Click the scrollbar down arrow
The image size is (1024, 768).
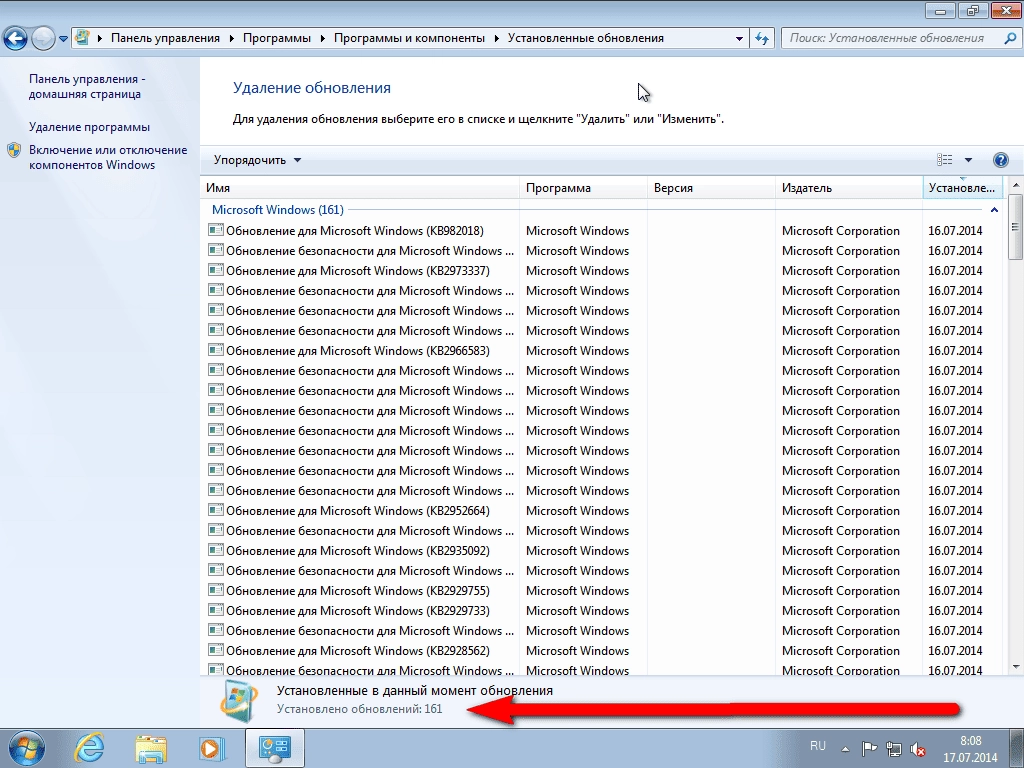coord(1015,667)
